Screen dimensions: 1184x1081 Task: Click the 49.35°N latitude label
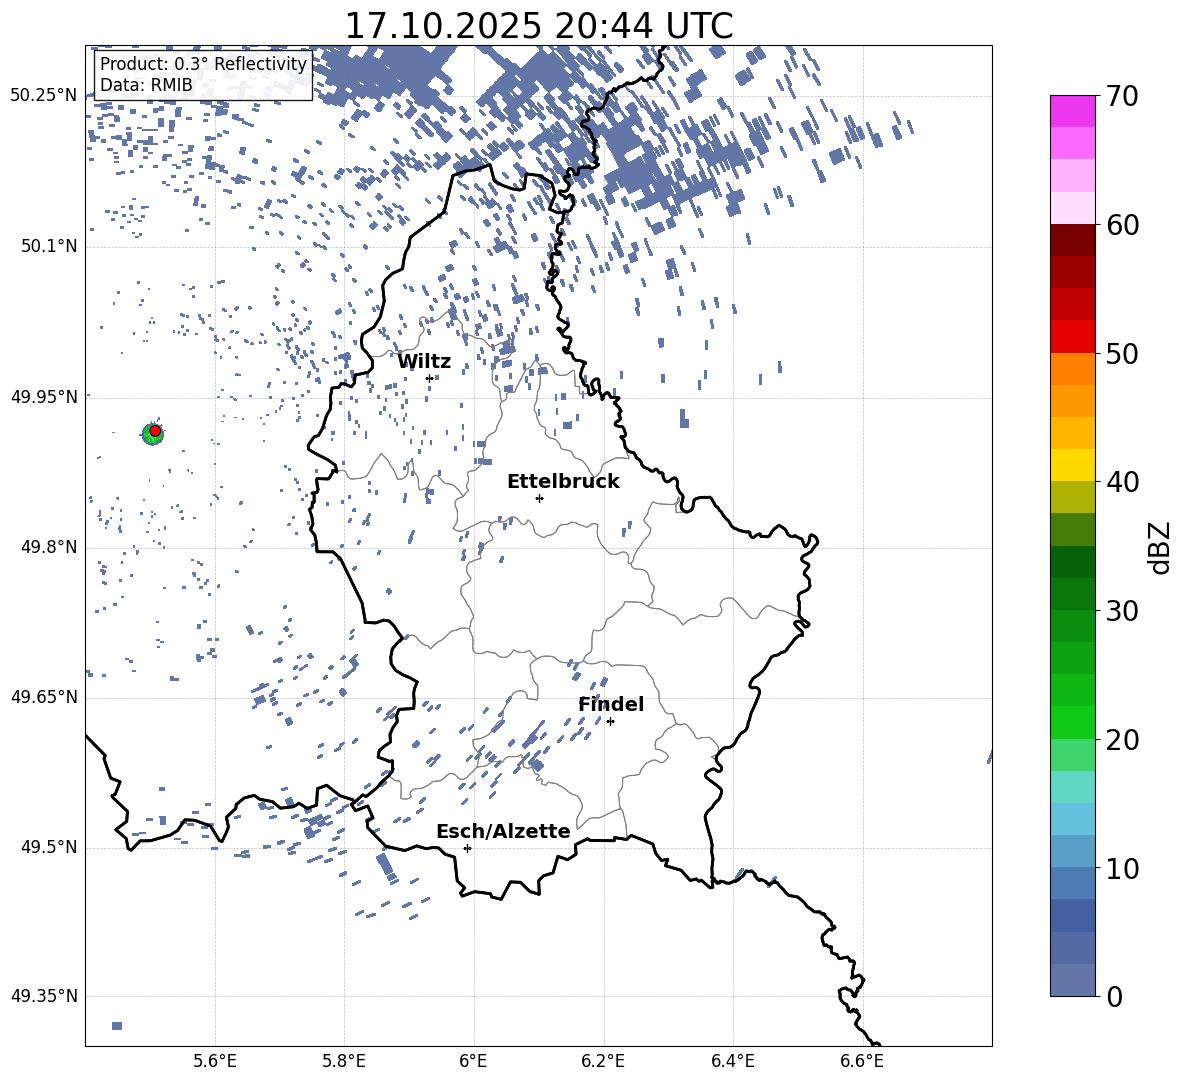click(44, 996)
